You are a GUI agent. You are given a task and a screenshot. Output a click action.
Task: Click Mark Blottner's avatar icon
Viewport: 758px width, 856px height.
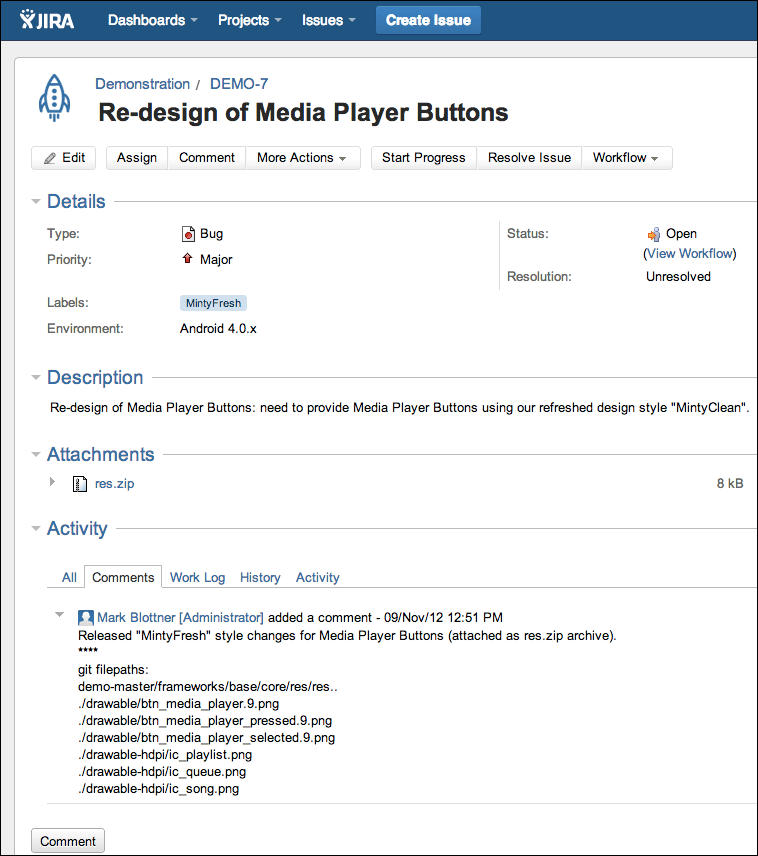[x=86, y=617]
